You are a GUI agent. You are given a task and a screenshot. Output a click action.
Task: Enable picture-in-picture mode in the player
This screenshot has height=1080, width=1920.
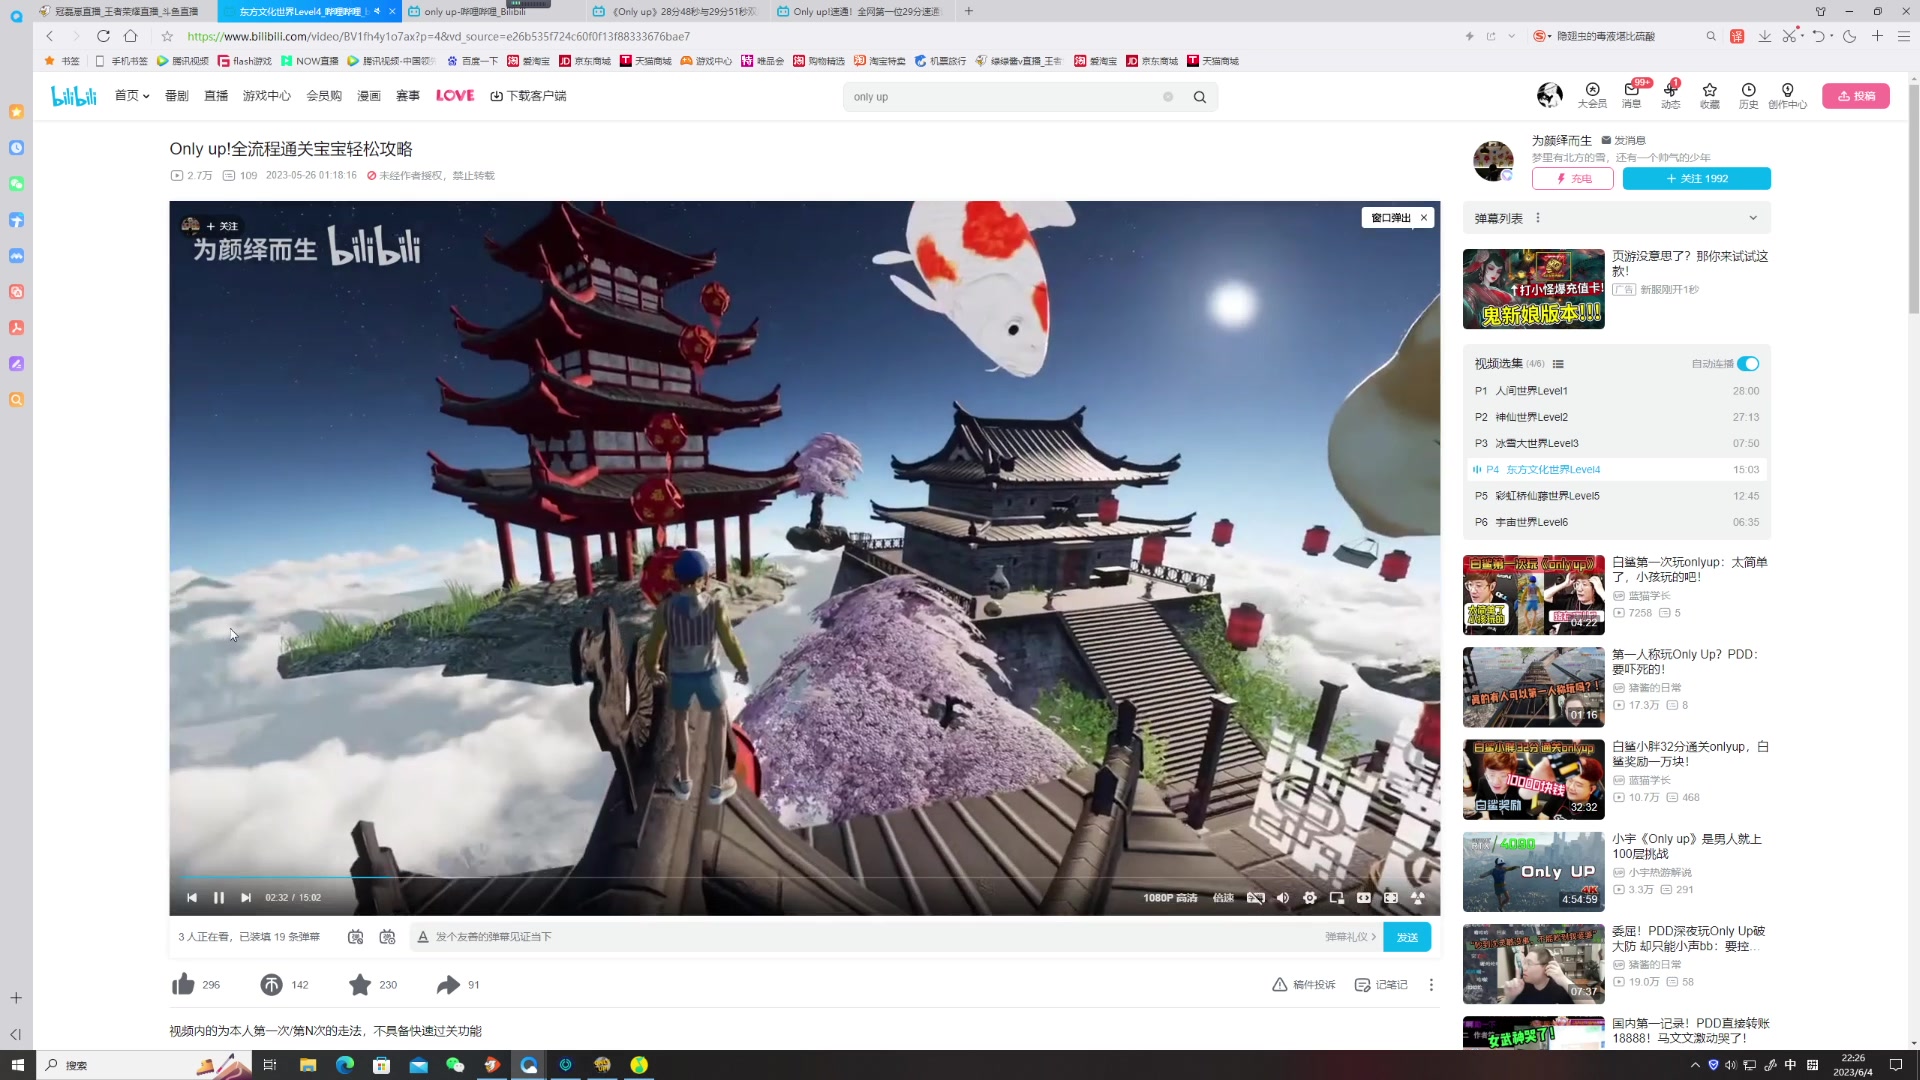1337,898
